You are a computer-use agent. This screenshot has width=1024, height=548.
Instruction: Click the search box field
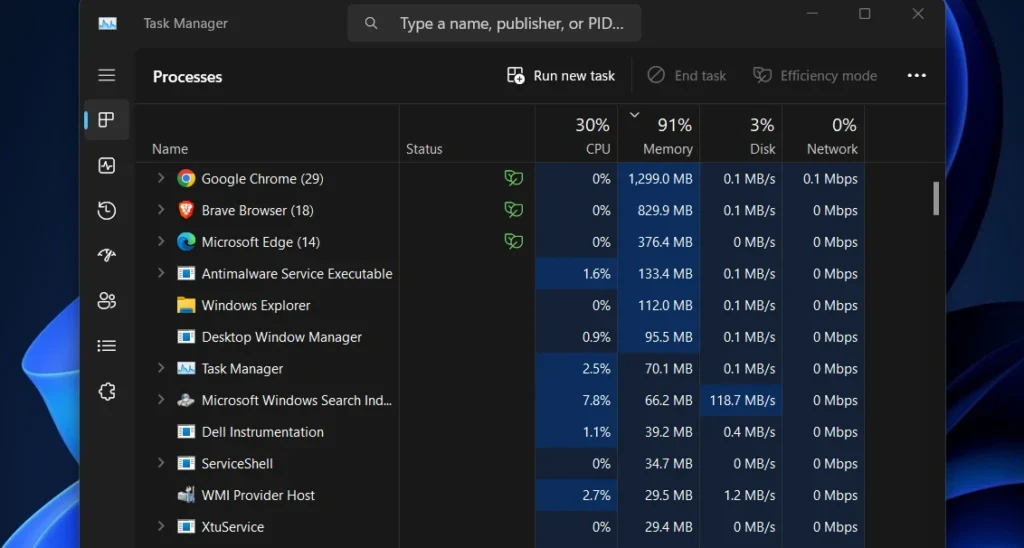pos(494,24)
